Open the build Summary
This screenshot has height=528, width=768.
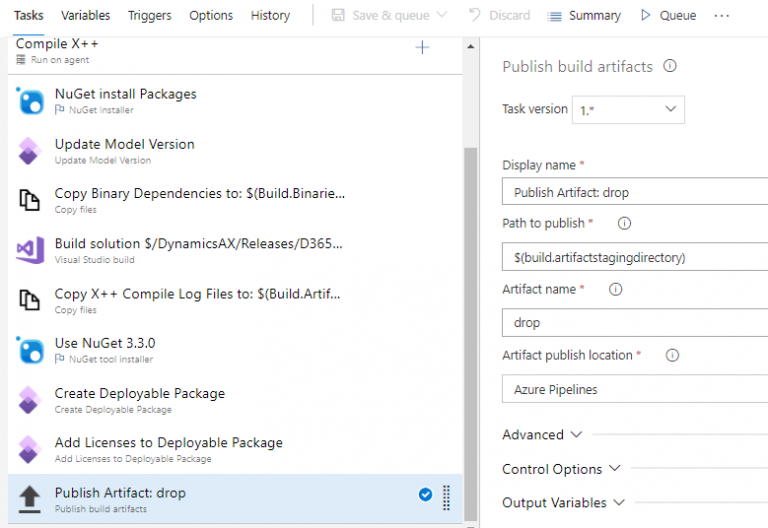coord(584,15)
